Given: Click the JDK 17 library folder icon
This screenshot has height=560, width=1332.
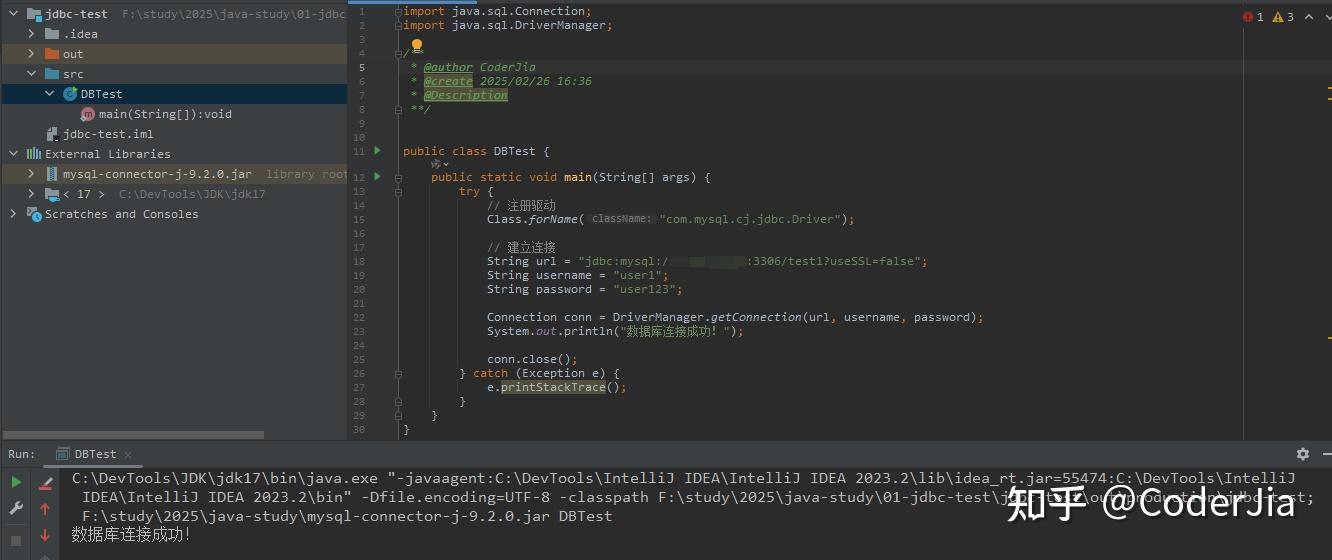Looking at the screenshot, I should point(52,194).
